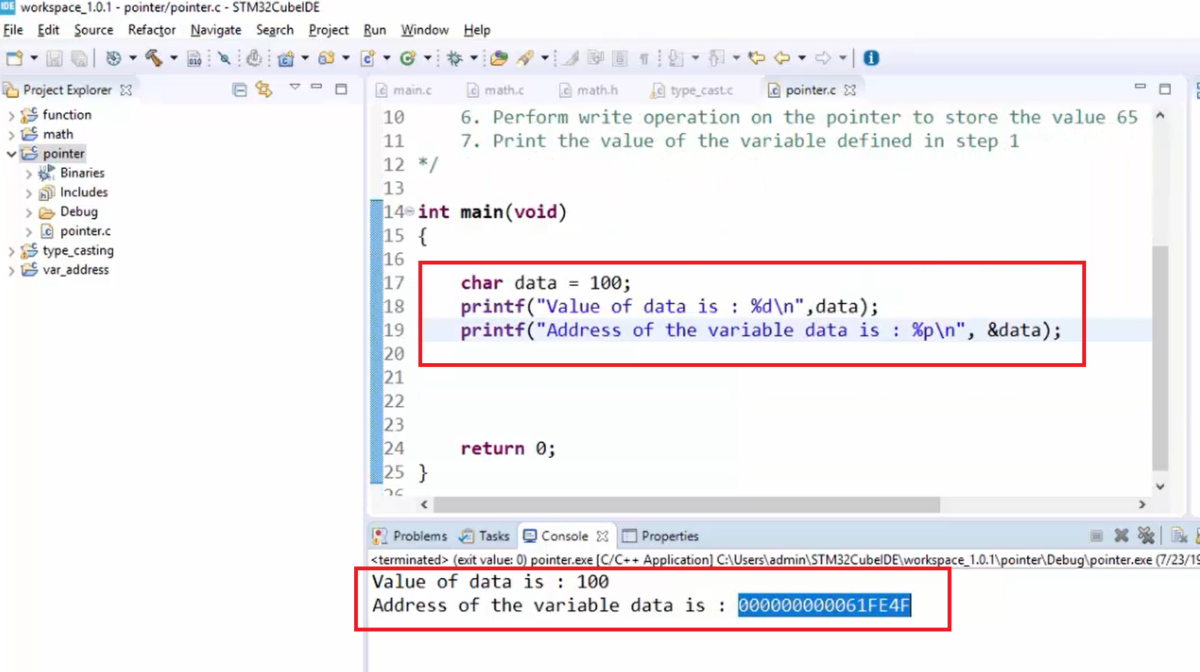Open the New file dropdown arrow
Image resolution: width=1200 pixels, height=672 pixels.
(34, 58)
